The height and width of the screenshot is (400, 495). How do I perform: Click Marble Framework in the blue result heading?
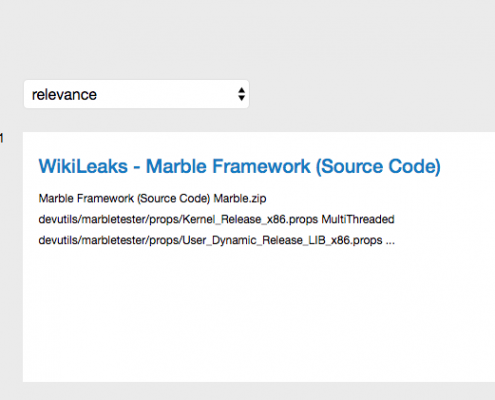tap(228, 166)
